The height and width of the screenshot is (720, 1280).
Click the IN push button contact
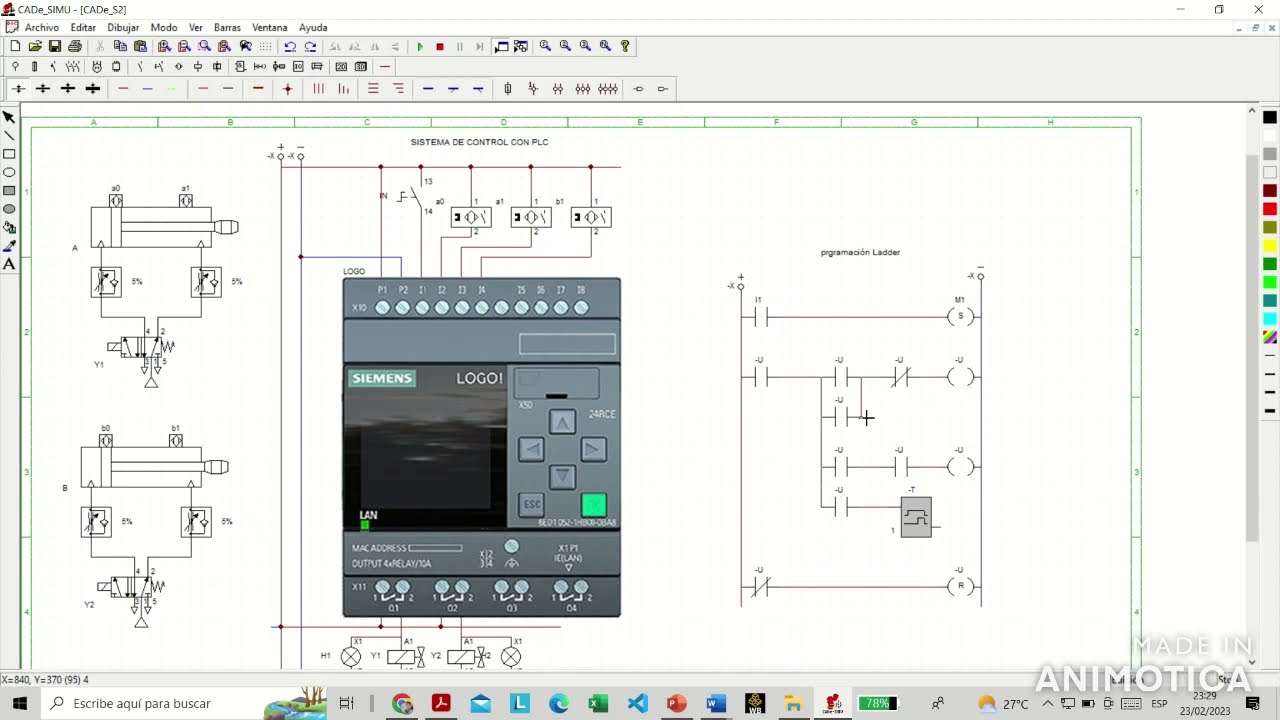tap(410, 196)
